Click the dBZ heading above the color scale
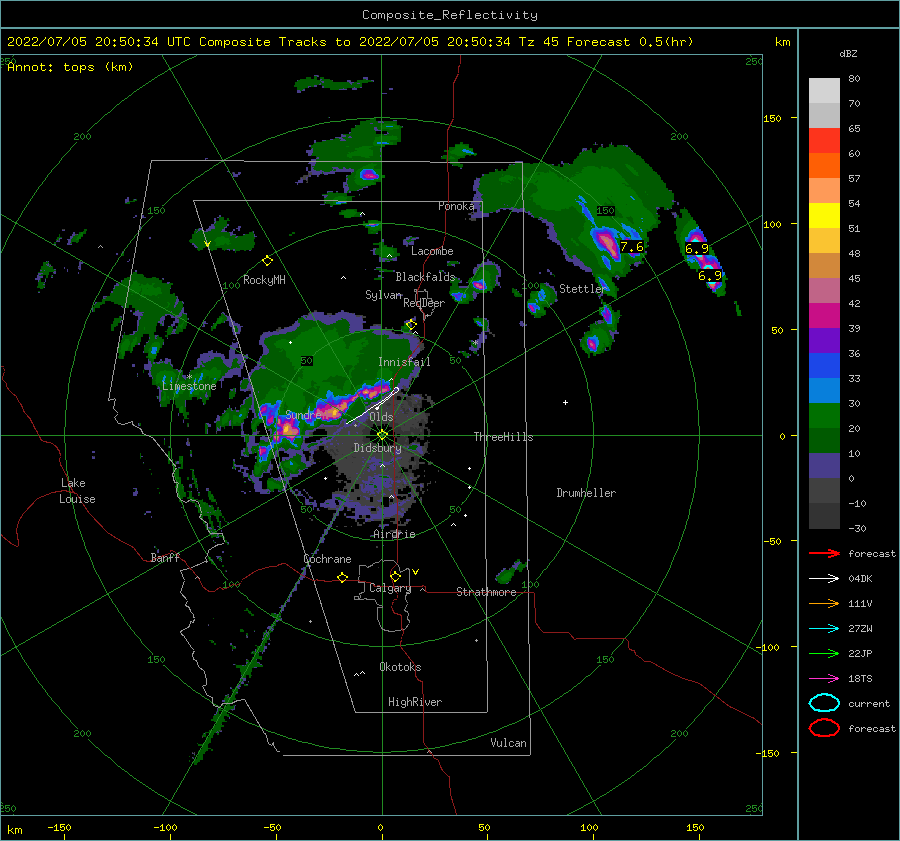 (848, 54)
